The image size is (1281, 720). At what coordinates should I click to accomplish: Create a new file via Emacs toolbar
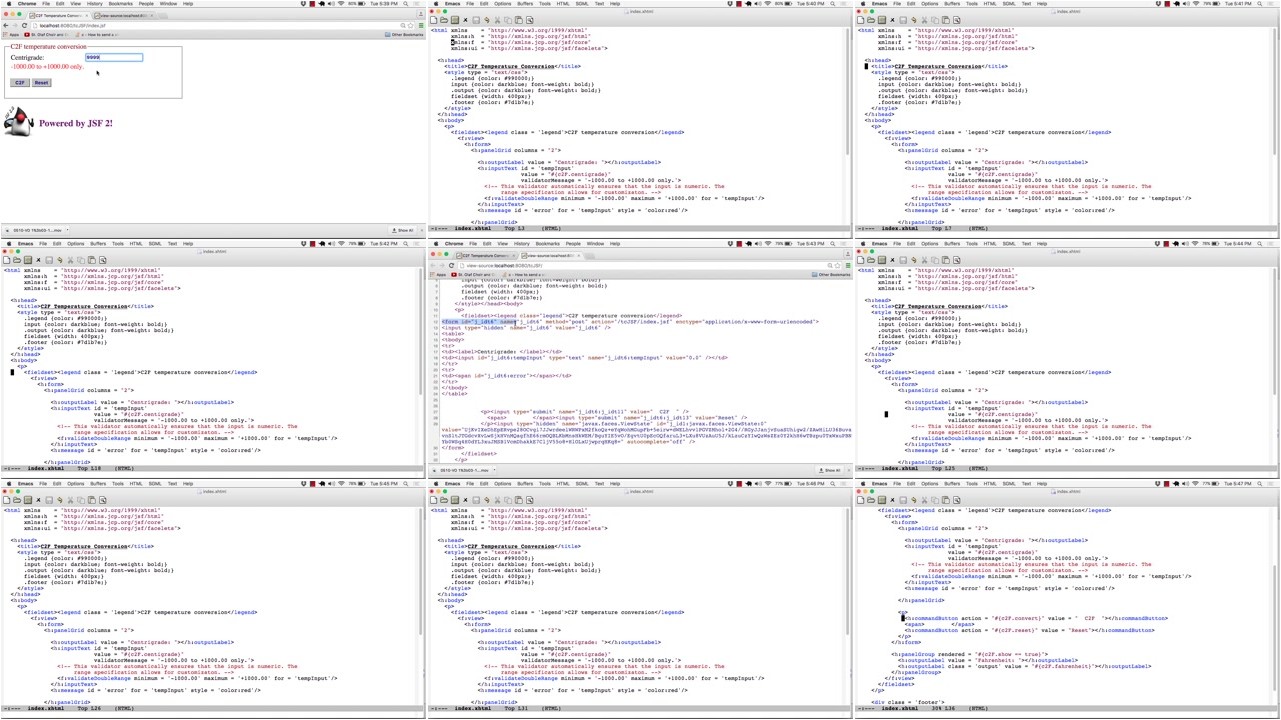coord(434,20)
